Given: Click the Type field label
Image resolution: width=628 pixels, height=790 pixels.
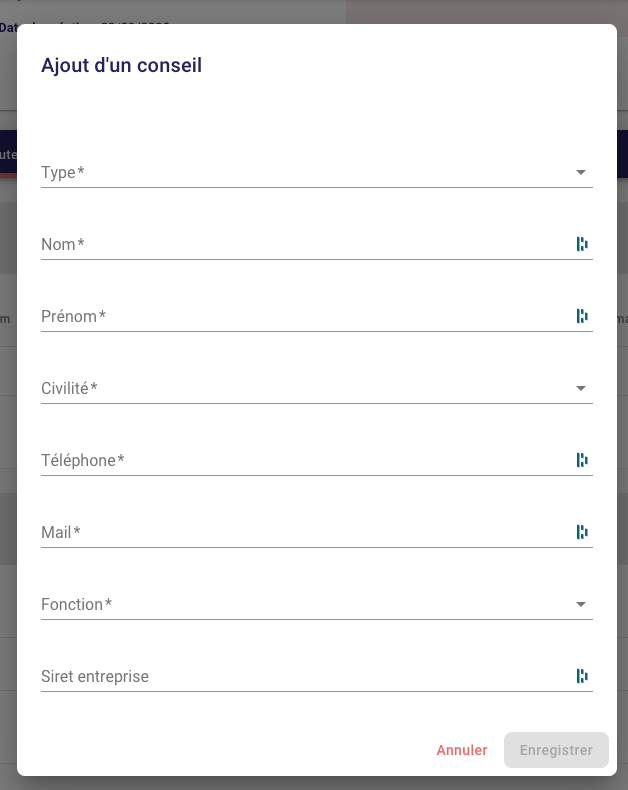Looking at the screenshot, I should [62, 173].
